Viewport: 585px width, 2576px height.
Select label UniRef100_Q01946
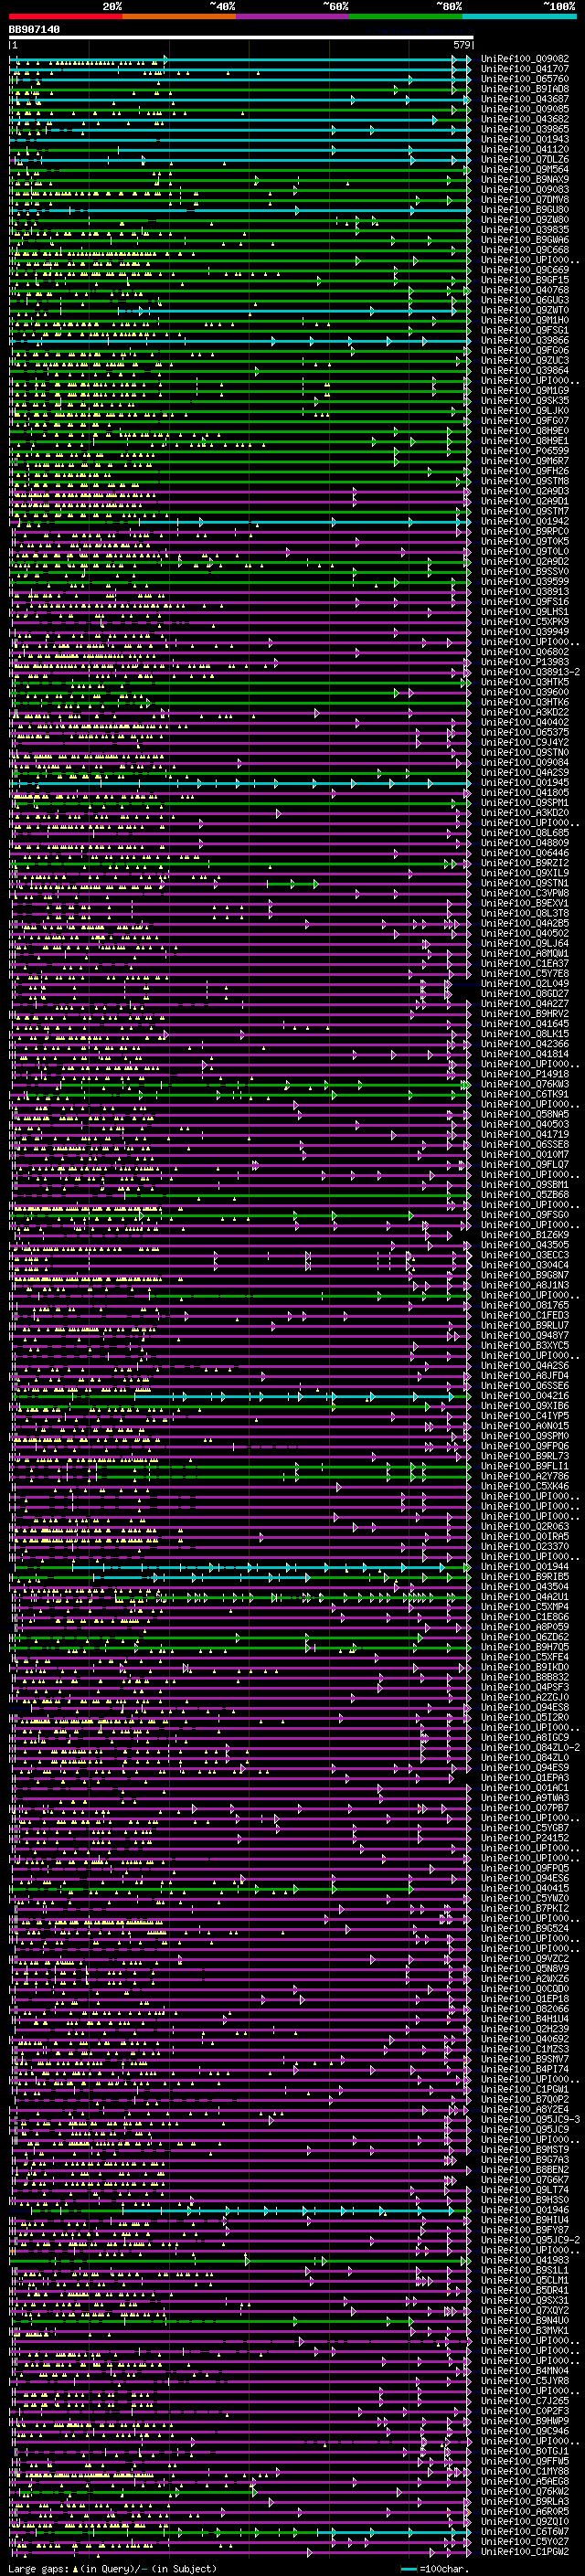click(x=525, y=2210)
